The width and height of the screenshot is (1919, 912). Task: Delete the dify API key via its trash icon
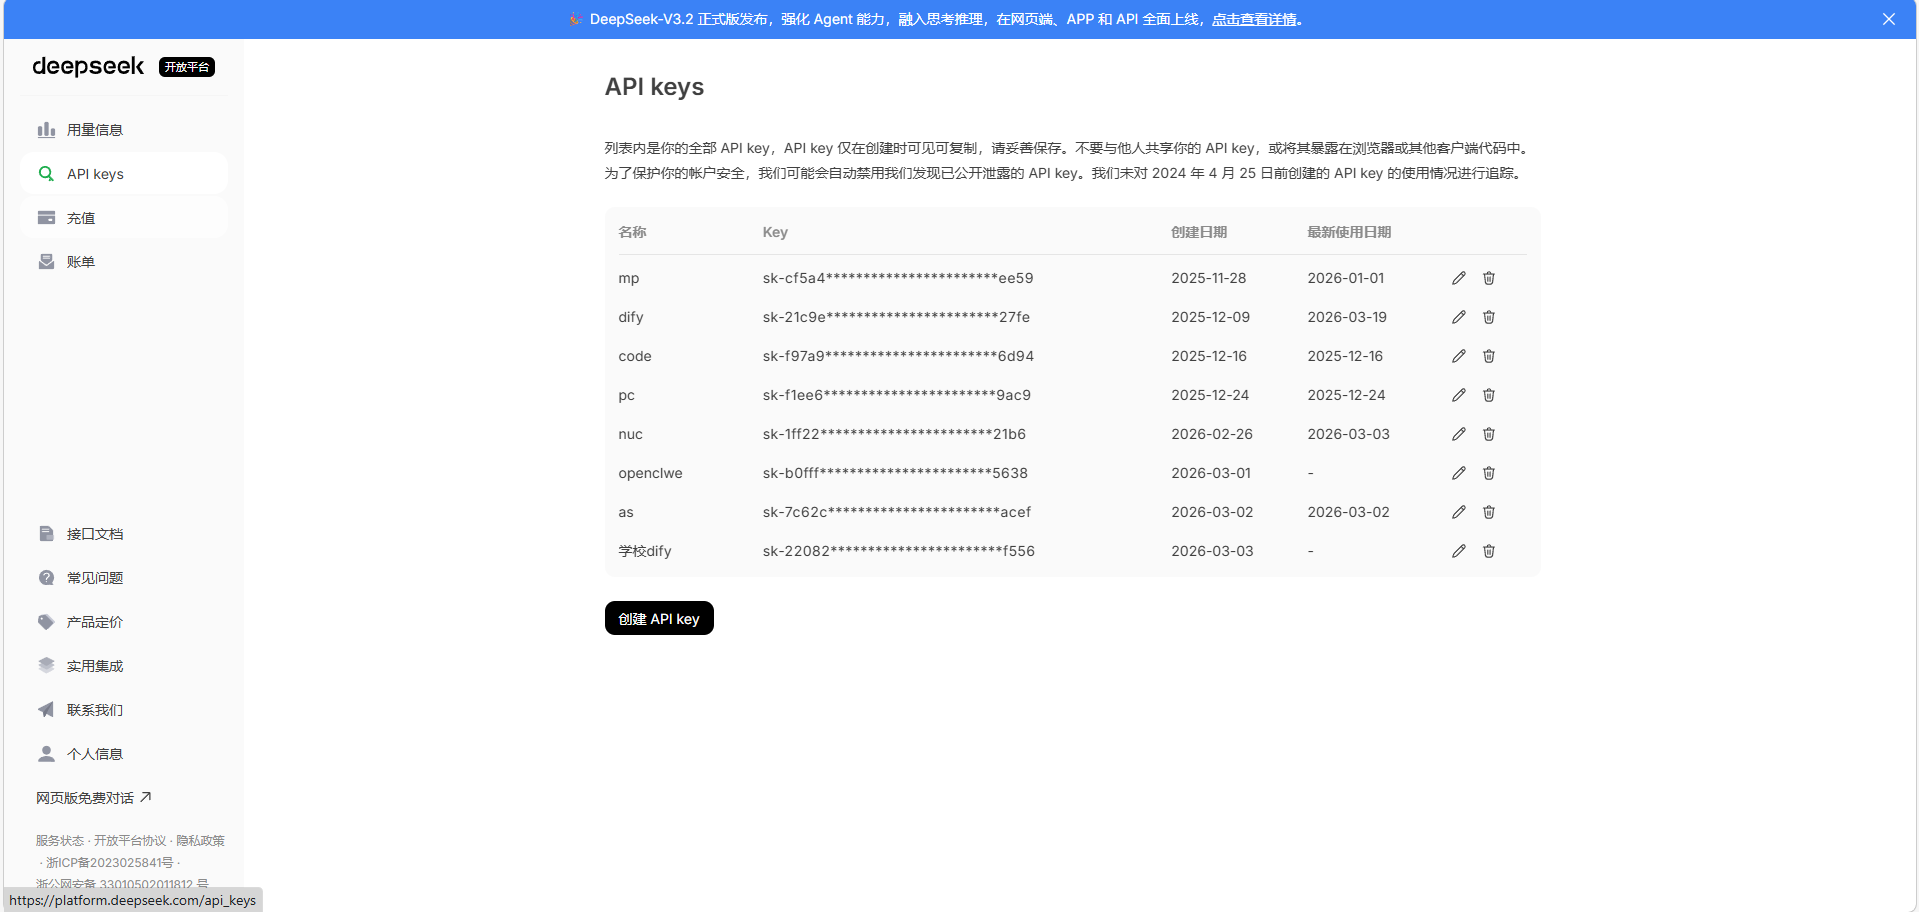click(1488, 317)
